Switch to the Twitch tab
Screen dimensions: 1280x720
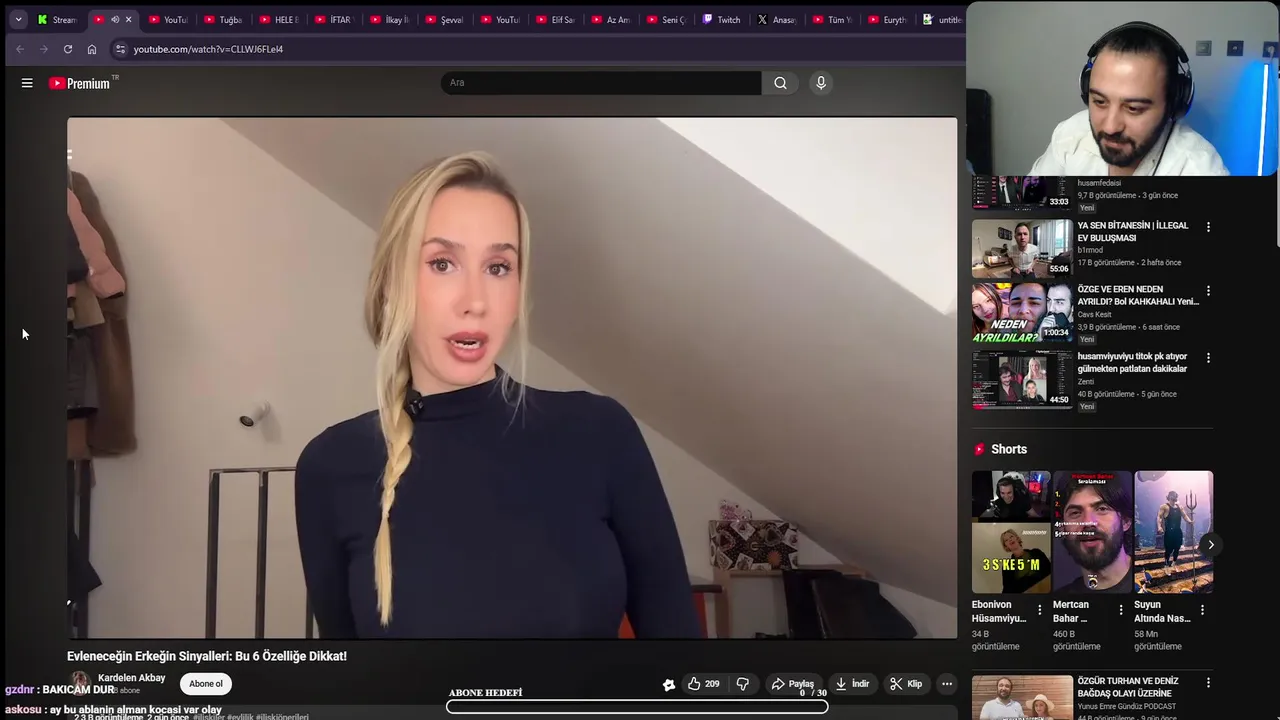pyautogui.click(x=722, y=19)
